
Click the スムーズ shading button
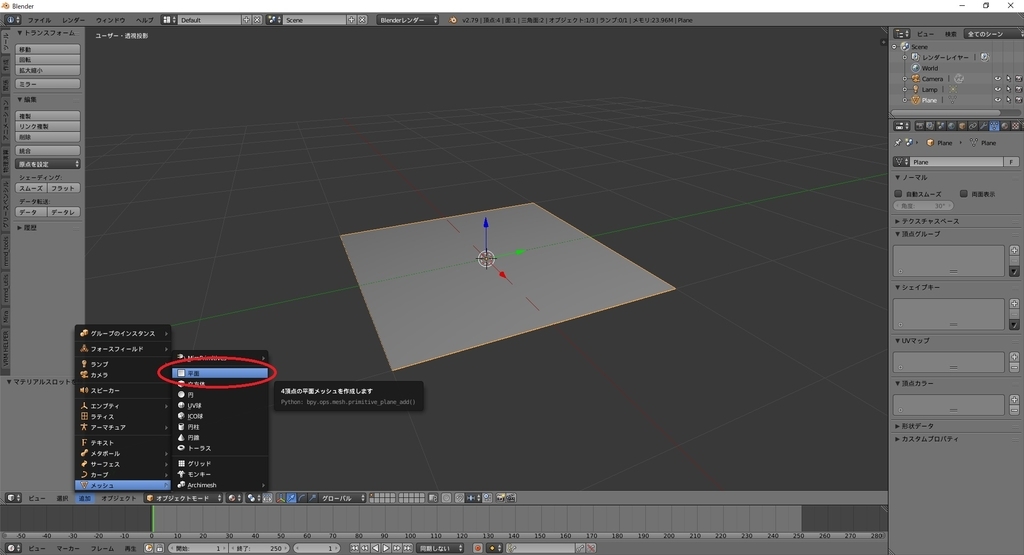[x=31, y=188]
